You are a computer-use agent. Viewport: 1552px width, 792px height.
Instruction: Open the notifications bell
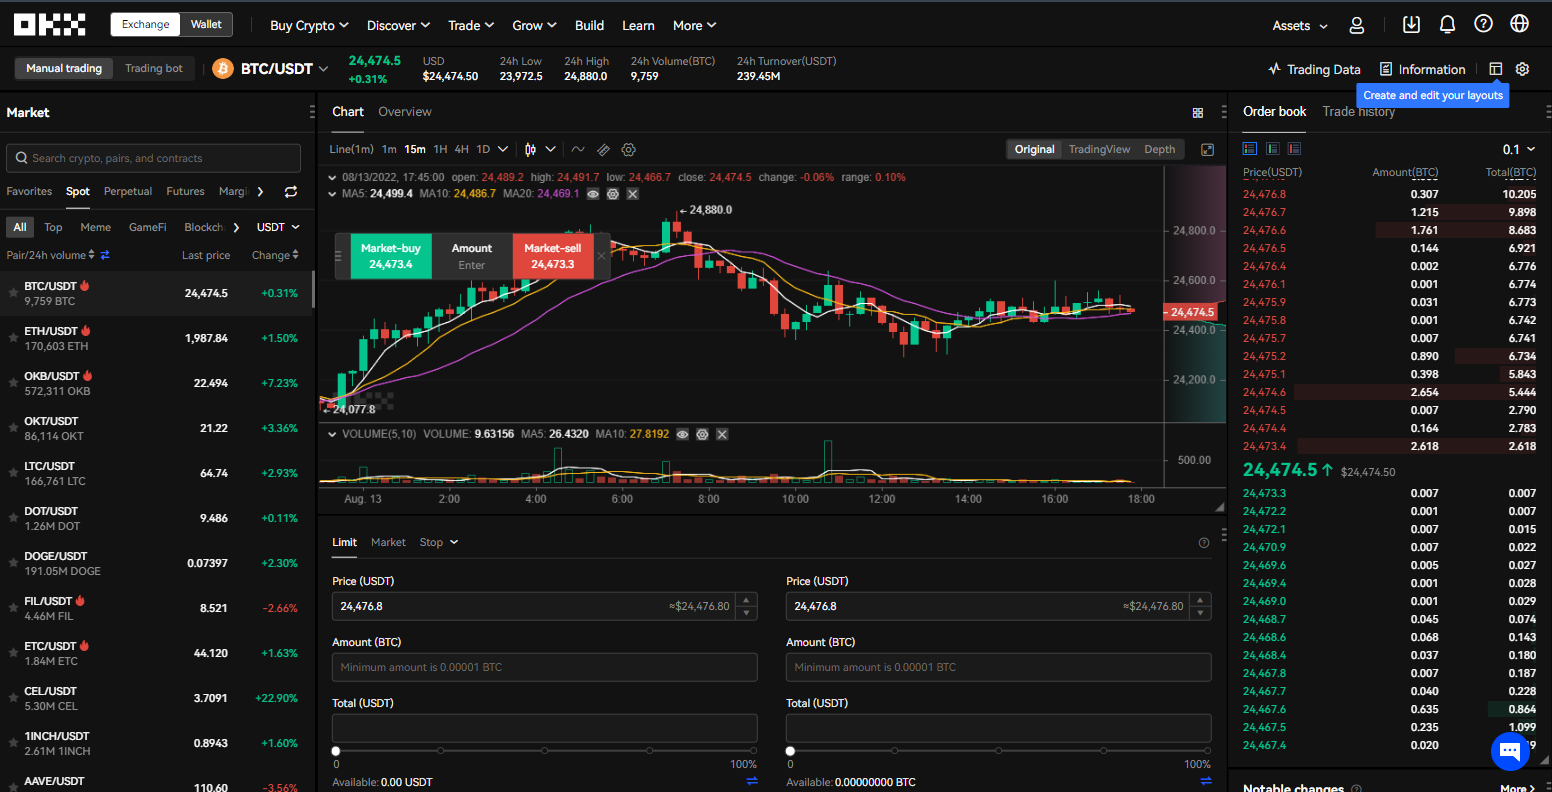click(x=1447, y=24)
